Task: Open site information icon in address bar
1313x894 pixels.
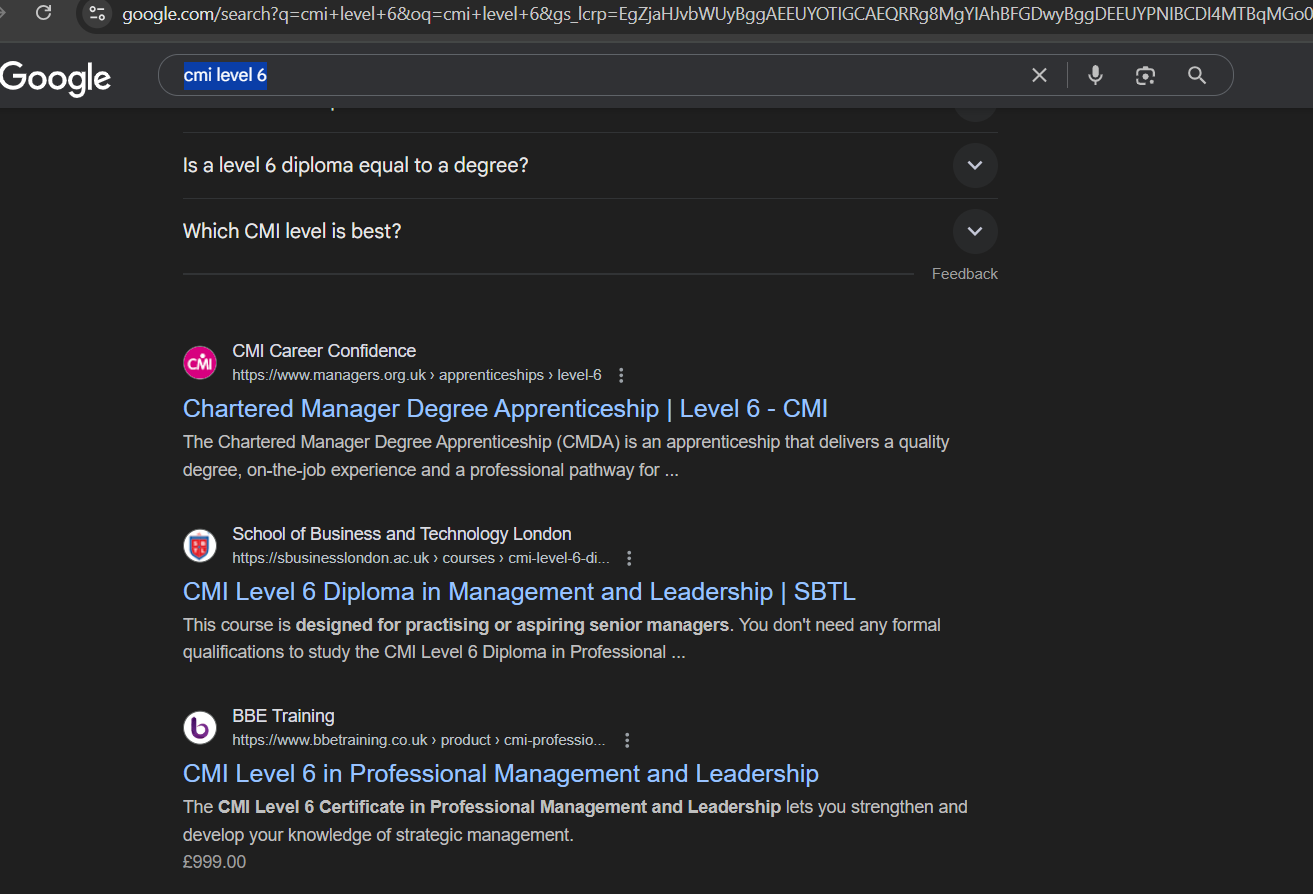Action: (96, 14)
